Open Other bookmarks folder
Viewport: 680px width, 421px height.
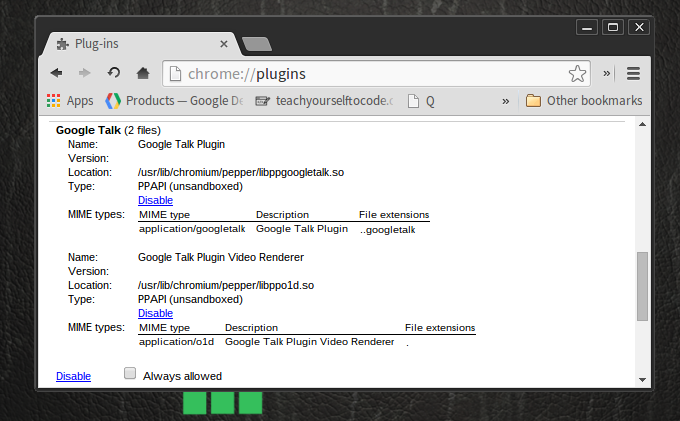(x=584, y=101)
